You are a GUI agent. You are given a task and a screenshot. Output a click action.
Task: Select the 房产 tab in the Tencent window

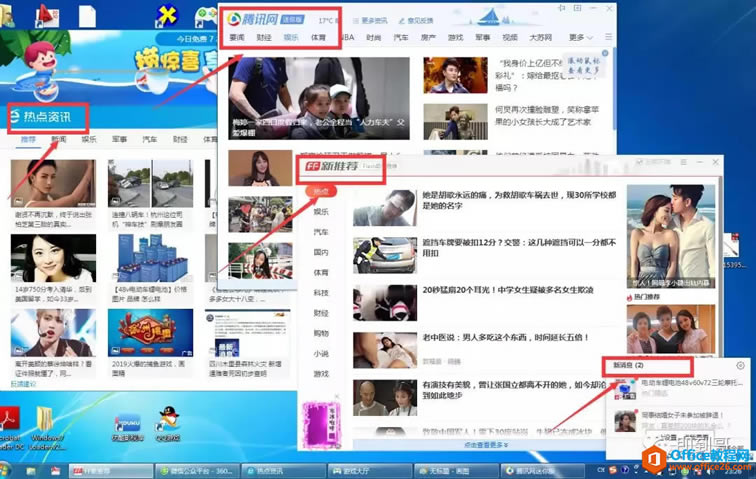tap(428, 38)
